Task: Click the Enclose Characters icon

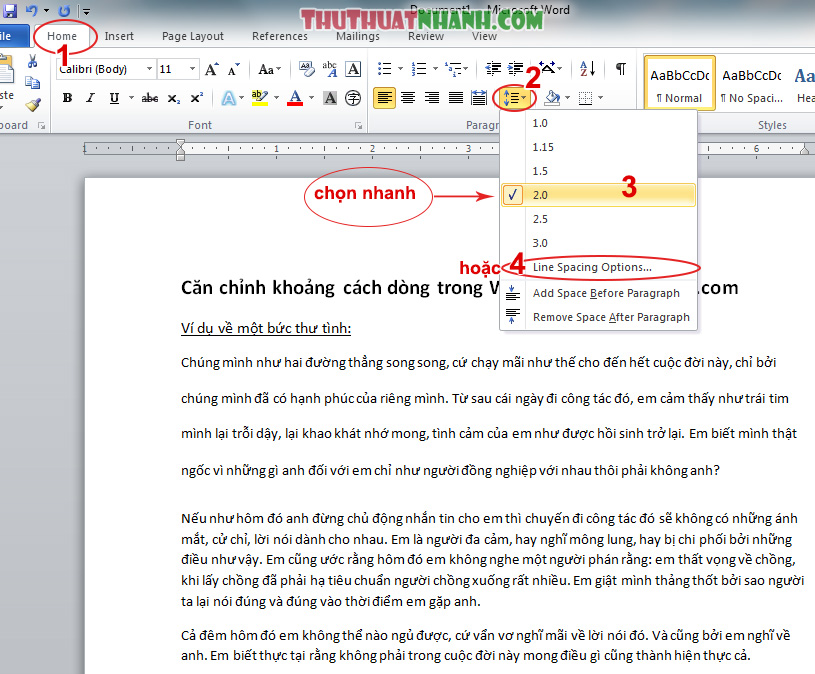Action: (x=353, y=98)
